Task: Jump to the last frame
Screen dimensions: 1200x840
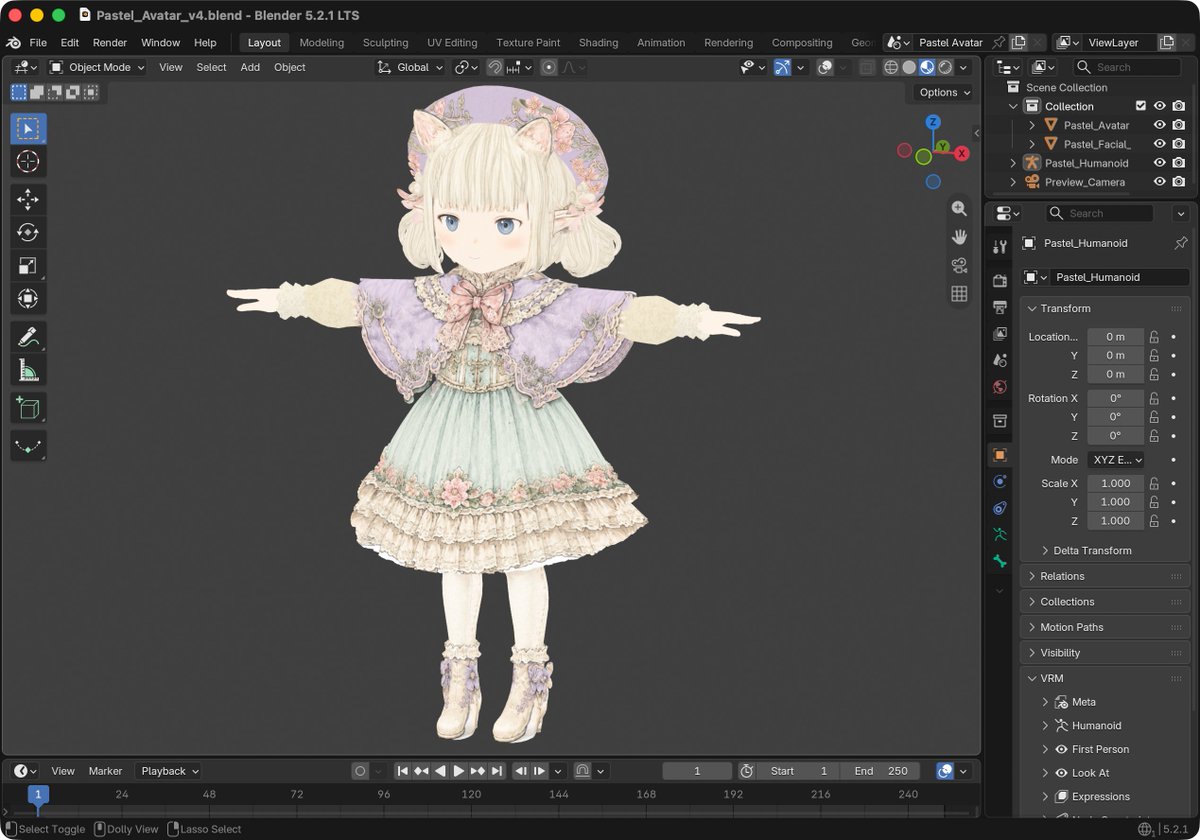Action: coord(496,771)
